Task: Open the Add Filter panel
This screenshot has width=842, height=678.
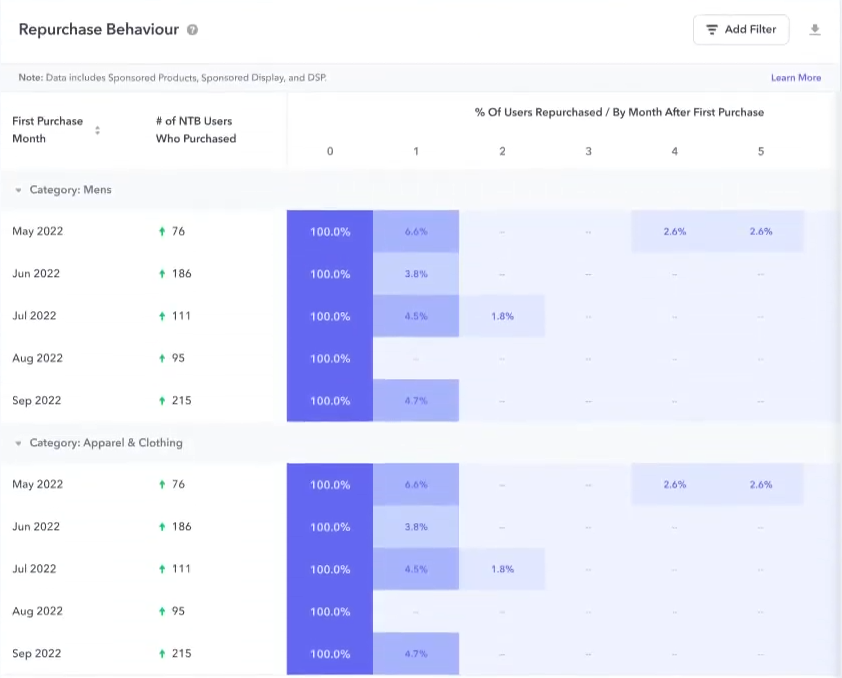Action: pos(741,30)
